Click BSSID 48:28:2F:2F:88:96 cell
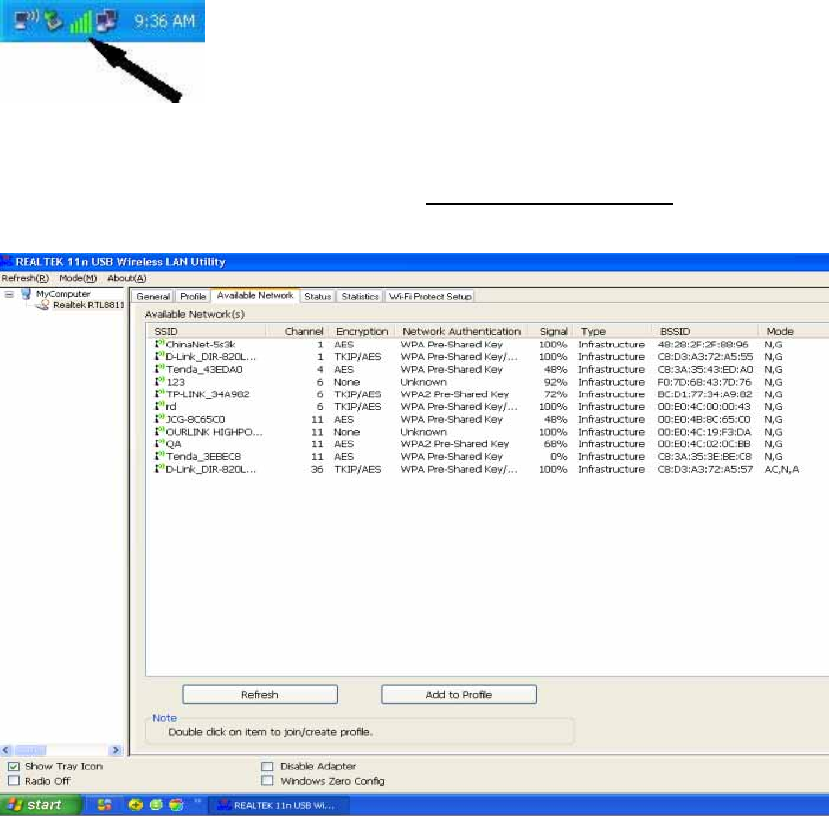This screenshot has width=829, height=816. point(703,344)
